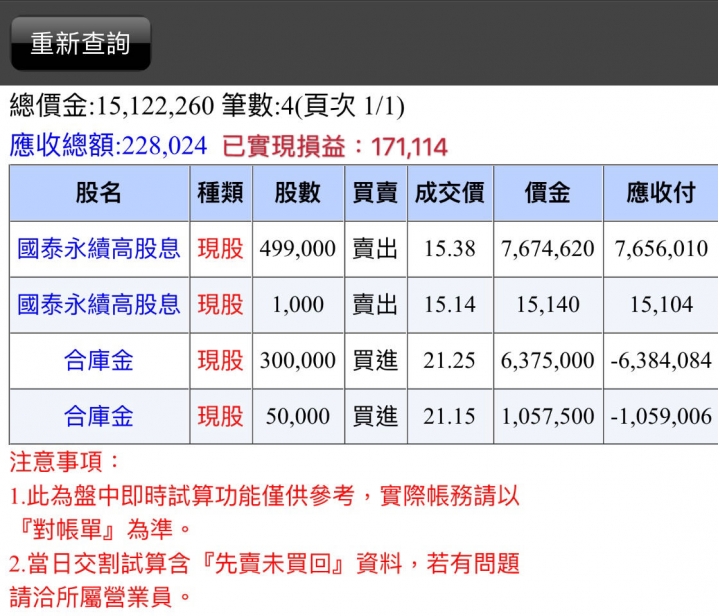Image resolution: width=720 pixels, height=616 pixels.
Task: Click the 1,000 shares cell
Action: (x=298, y=305)
